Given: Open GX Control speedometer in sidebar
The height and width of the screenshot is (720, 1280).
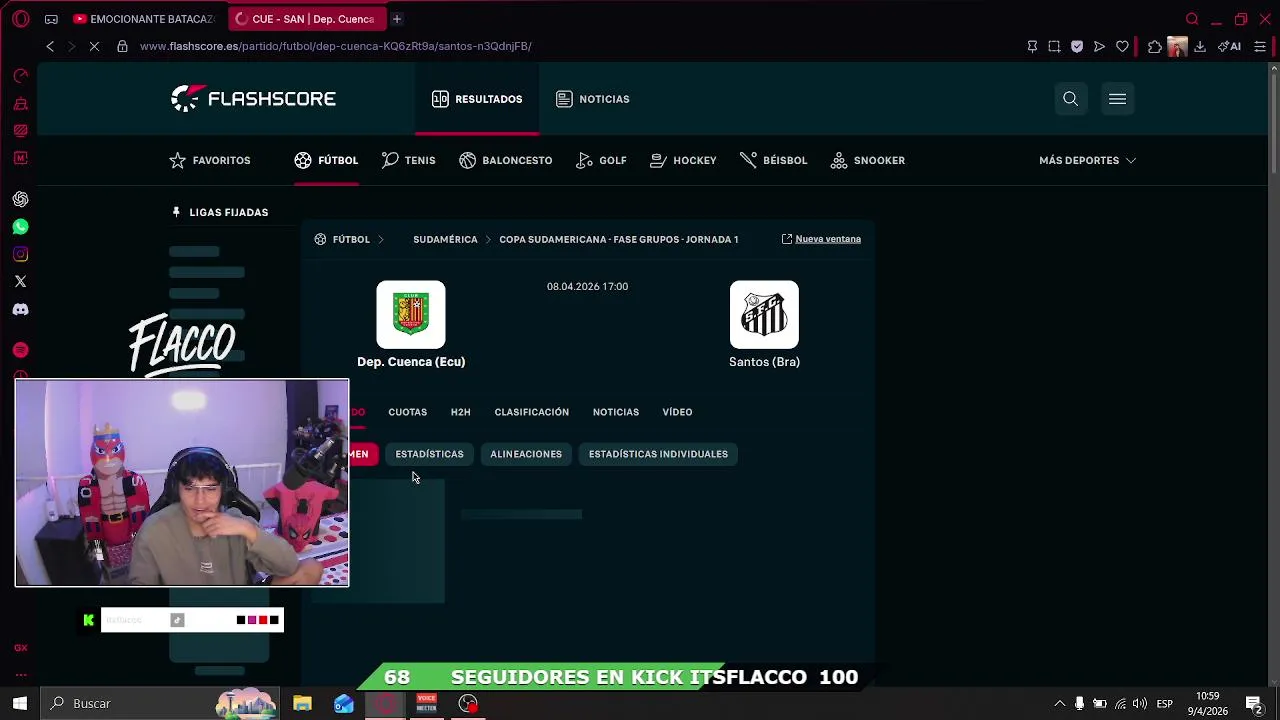Looking at the screenshot, I should (x=20, y=76).
